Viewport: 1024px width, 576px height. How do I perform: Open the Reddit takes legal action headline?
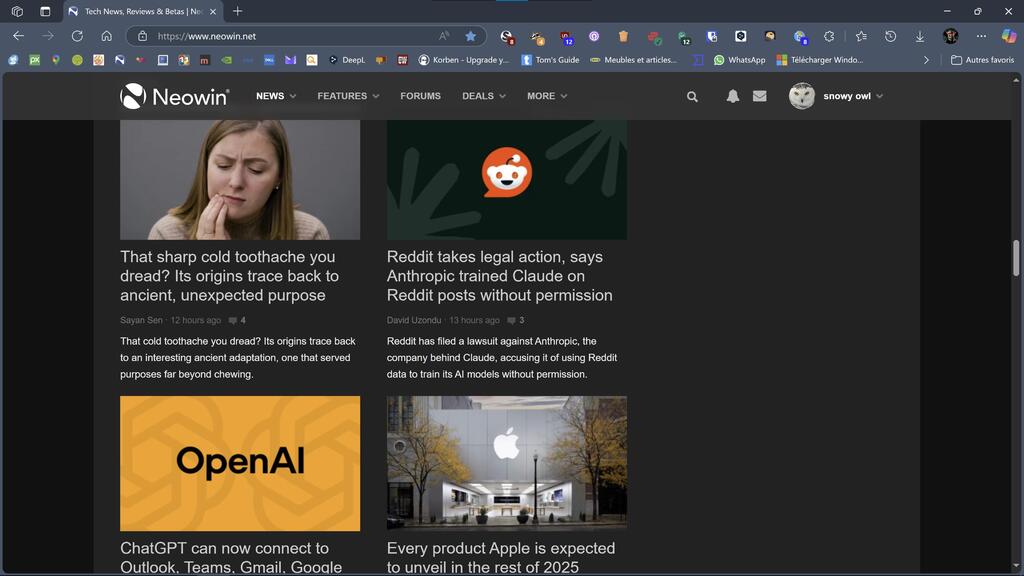[500, 276]
